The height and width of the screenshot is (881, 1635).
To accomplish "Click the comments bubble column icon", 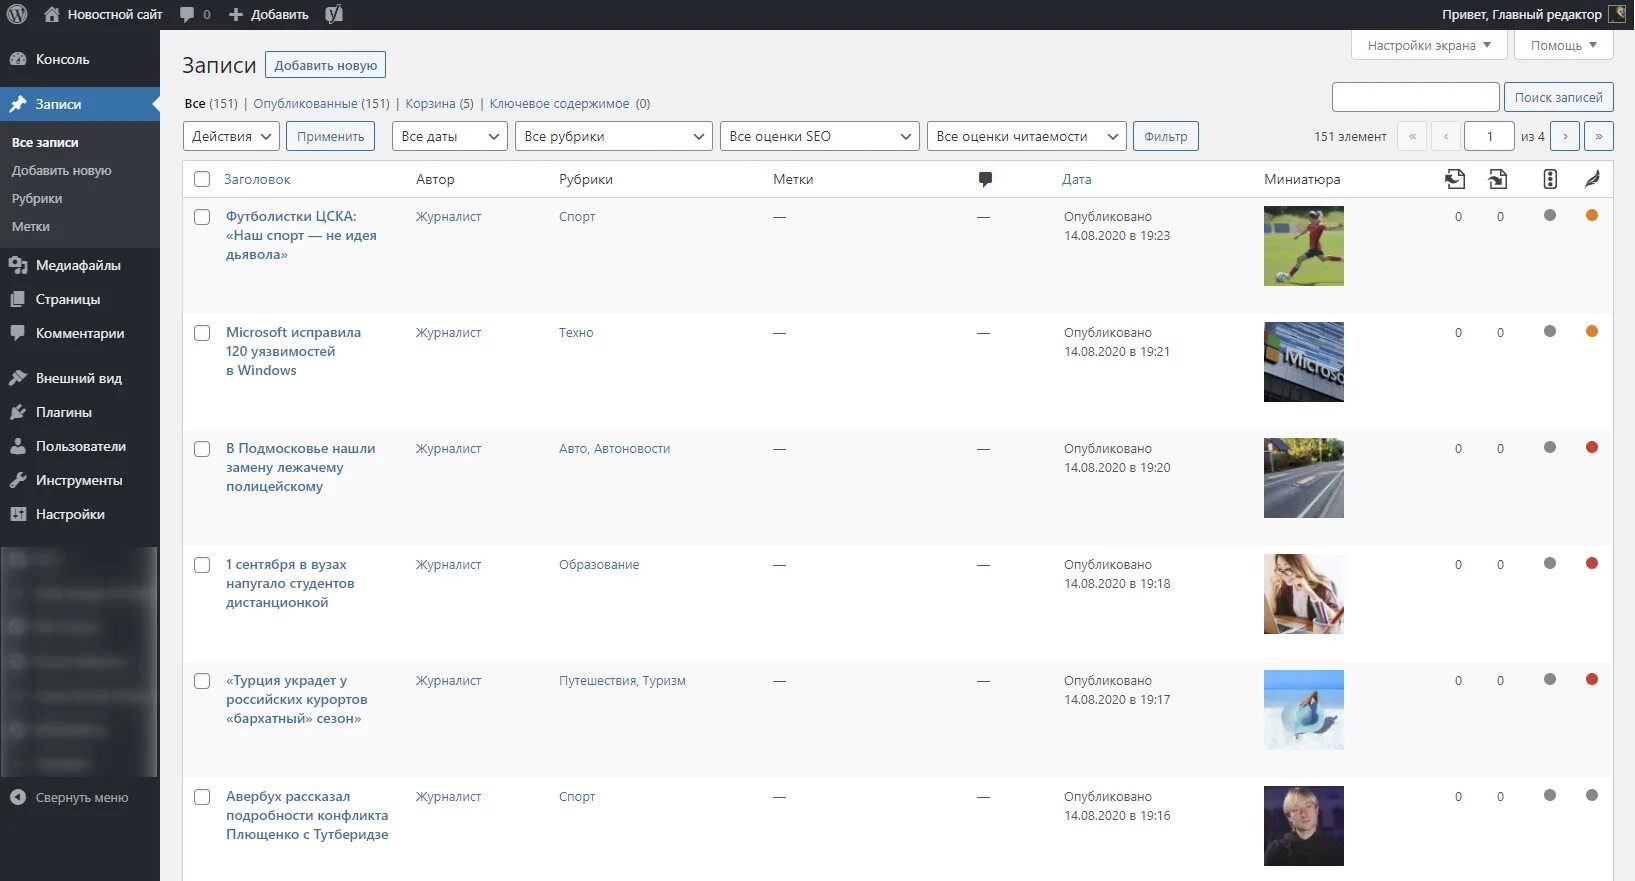I will coord(985,179).
